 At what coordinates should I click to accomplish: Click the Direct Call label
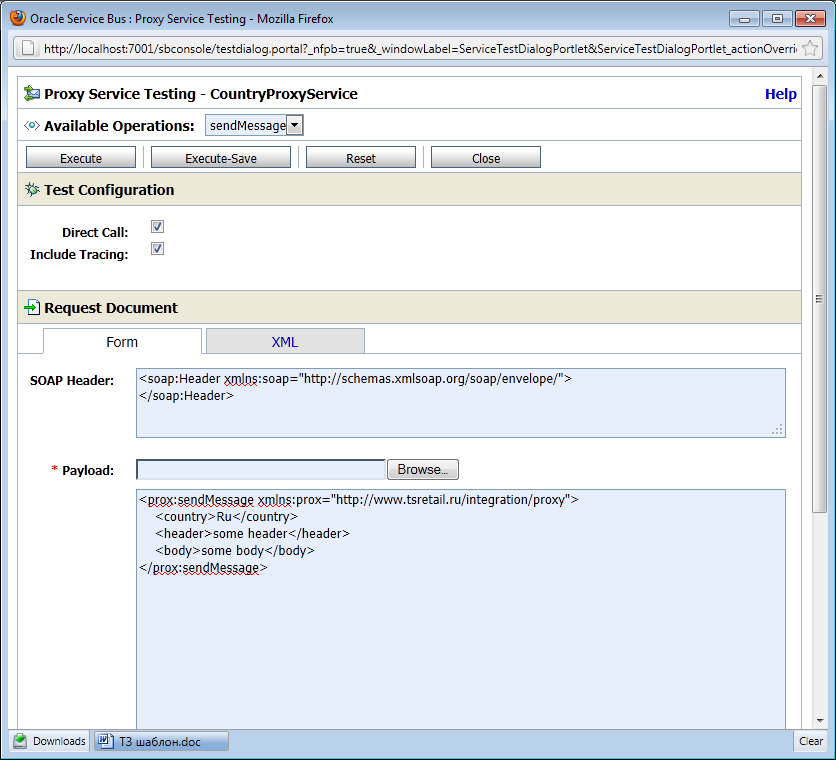95,233
